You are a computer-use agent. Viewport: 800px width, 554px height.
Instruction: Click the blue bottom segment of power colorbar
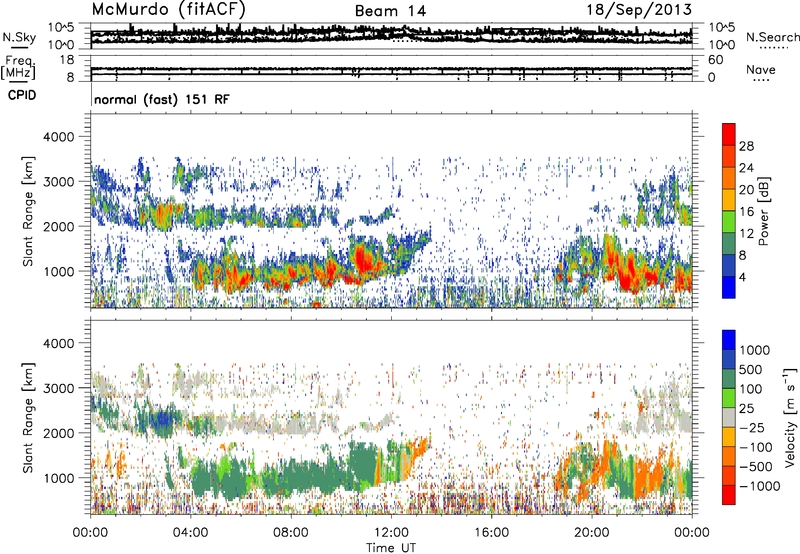[x=729, y=287]
